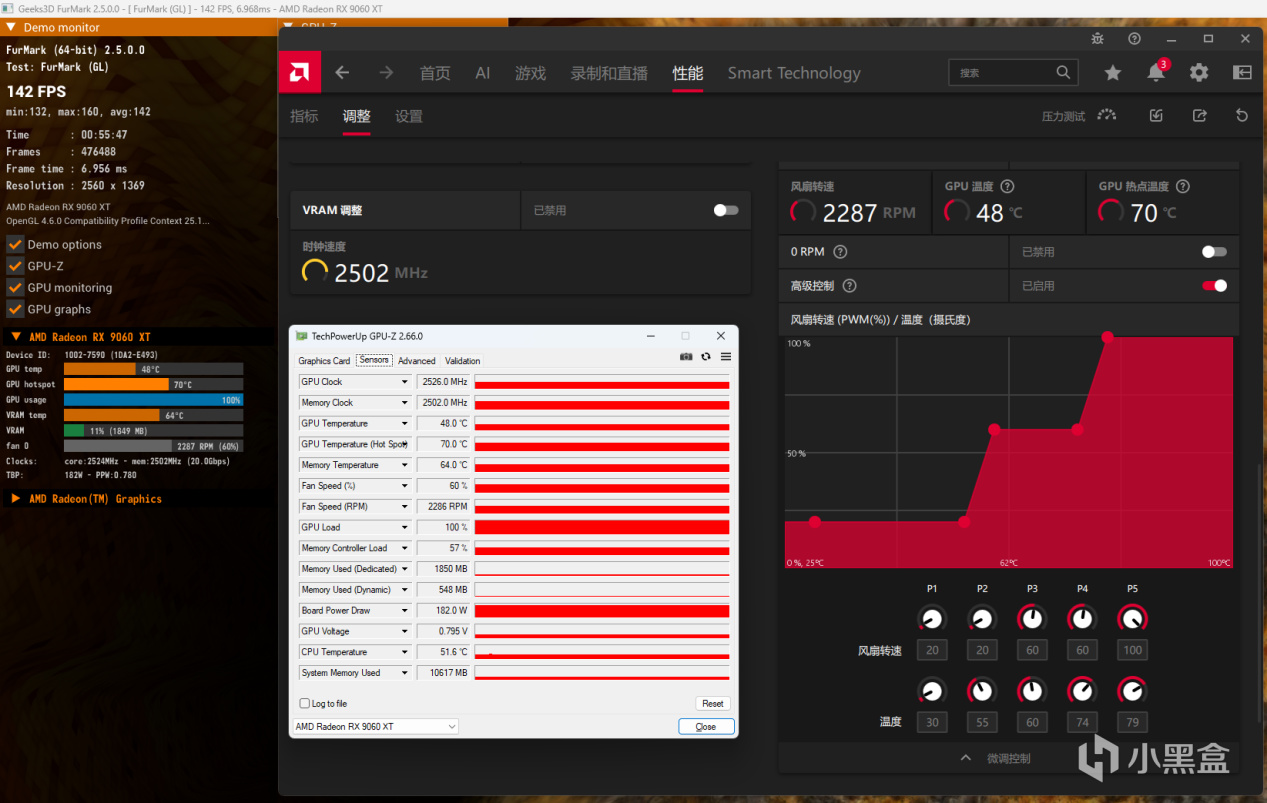
Task: Switch to 首页 tab in AMD Software
Action: pos(434,73)
